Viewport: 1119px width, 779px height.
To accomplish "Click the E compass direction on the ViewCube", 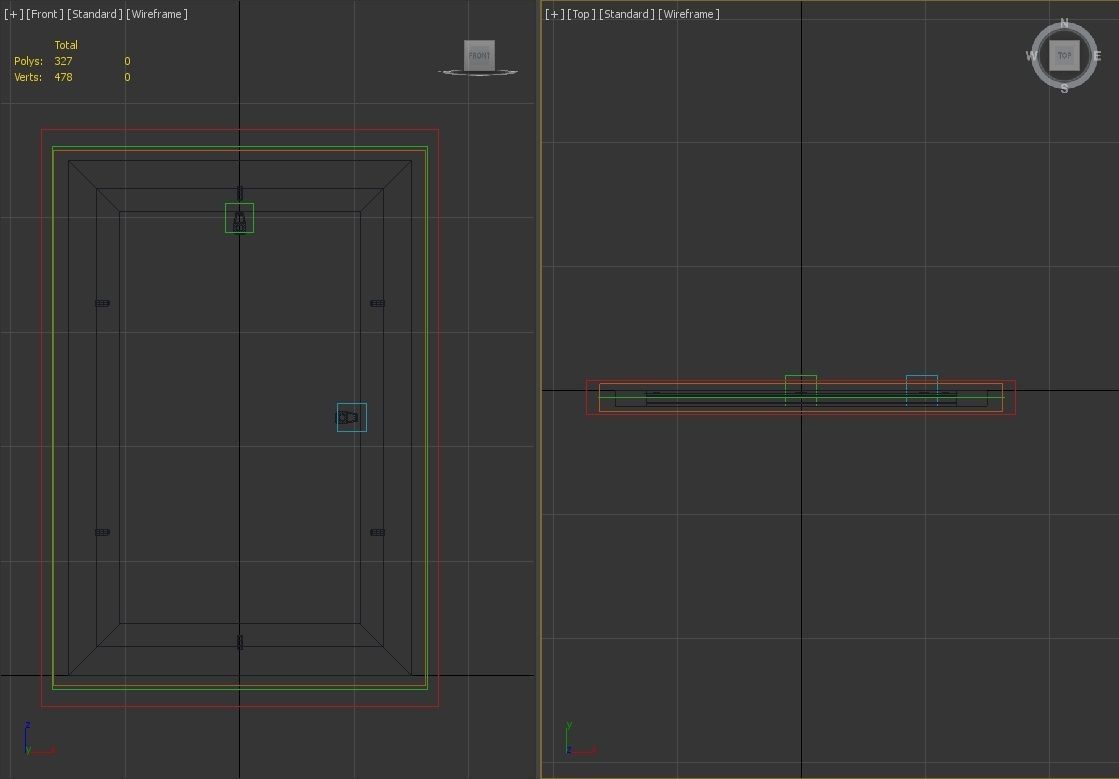I will click(1097, 56).
